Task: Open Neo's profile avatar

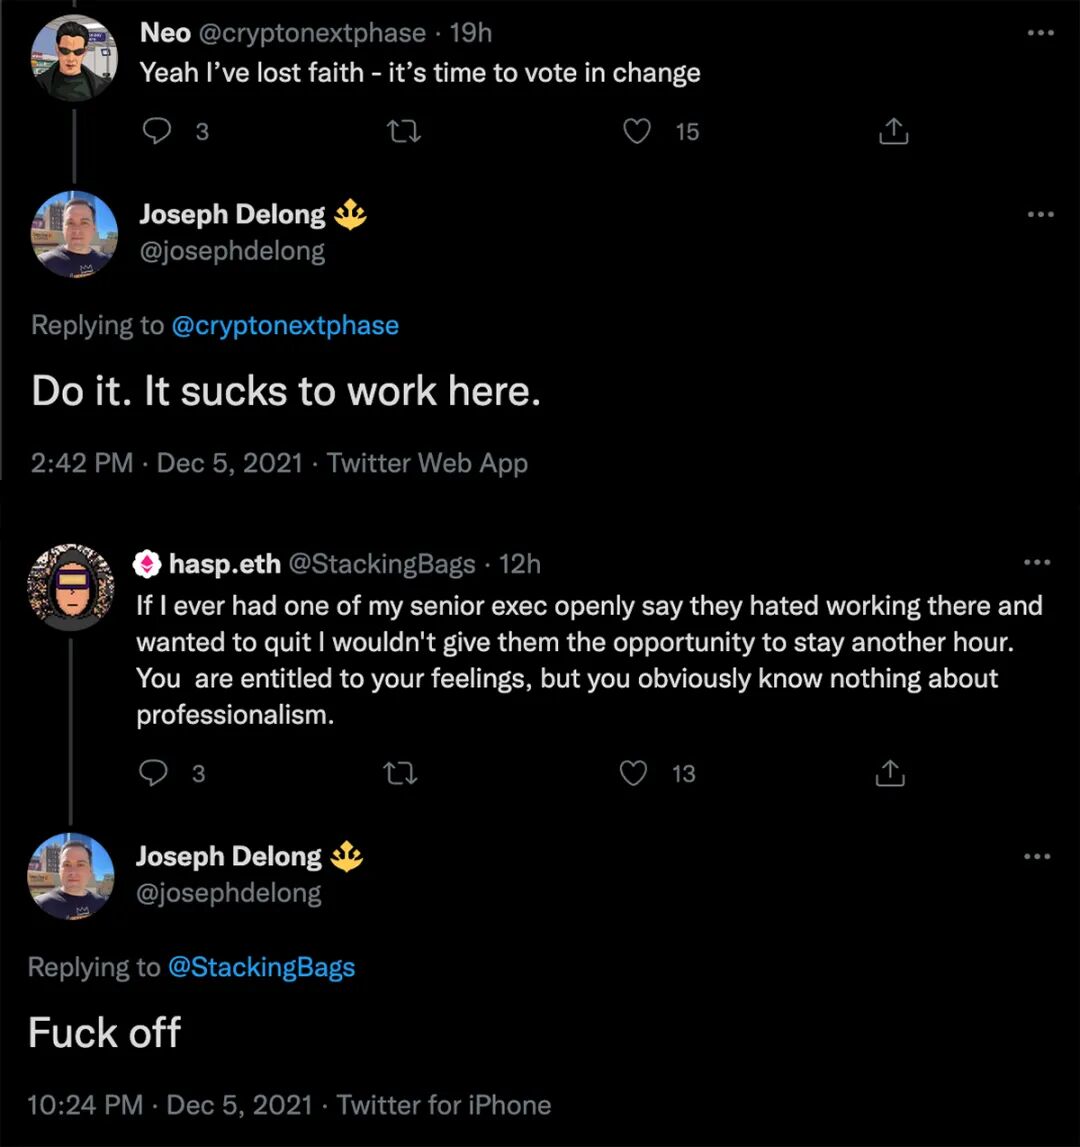Action: 75,58
